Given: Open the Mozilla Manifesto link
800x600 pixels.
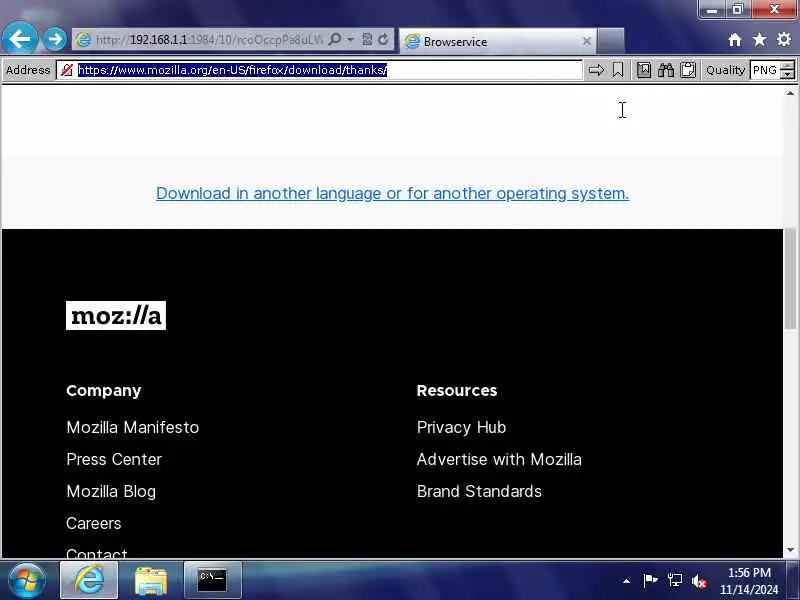Looking at the screenshot, I should pyautogui.click(x=133, y=427).
